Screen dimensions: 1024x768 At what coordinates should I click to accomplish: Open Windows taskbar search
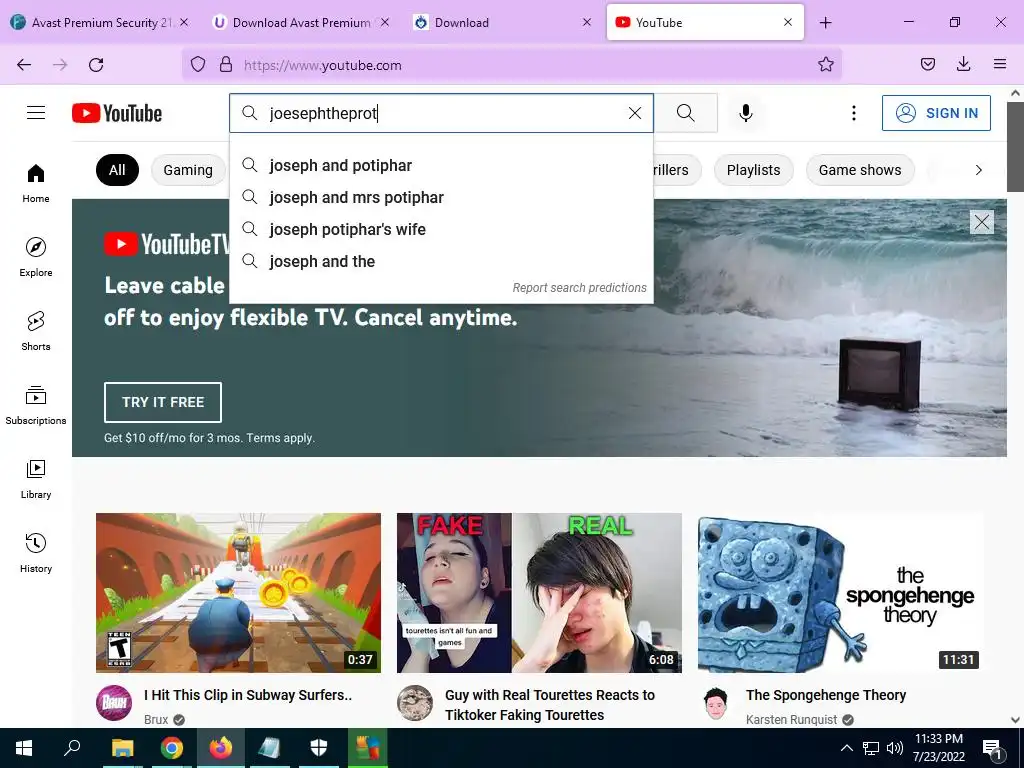coord(72,748)
